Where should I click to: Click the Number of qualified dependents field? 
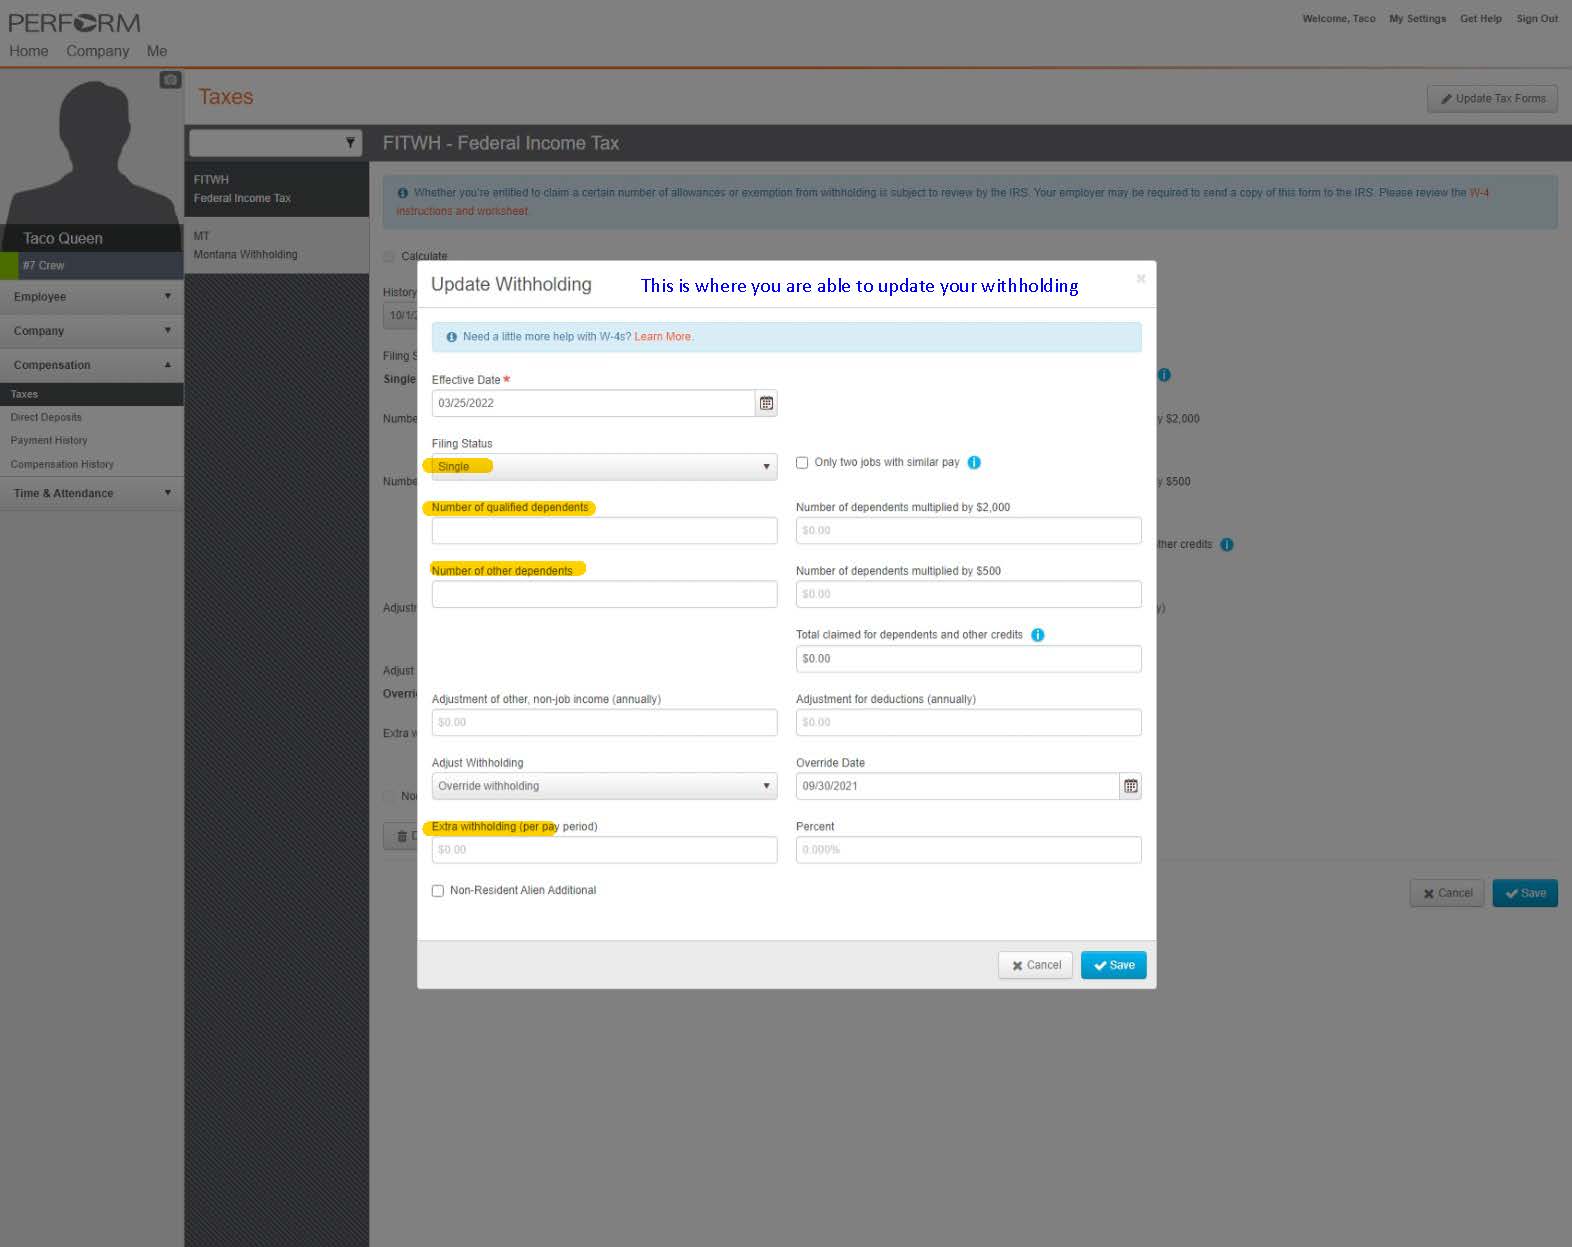click(x=604, y=531)
